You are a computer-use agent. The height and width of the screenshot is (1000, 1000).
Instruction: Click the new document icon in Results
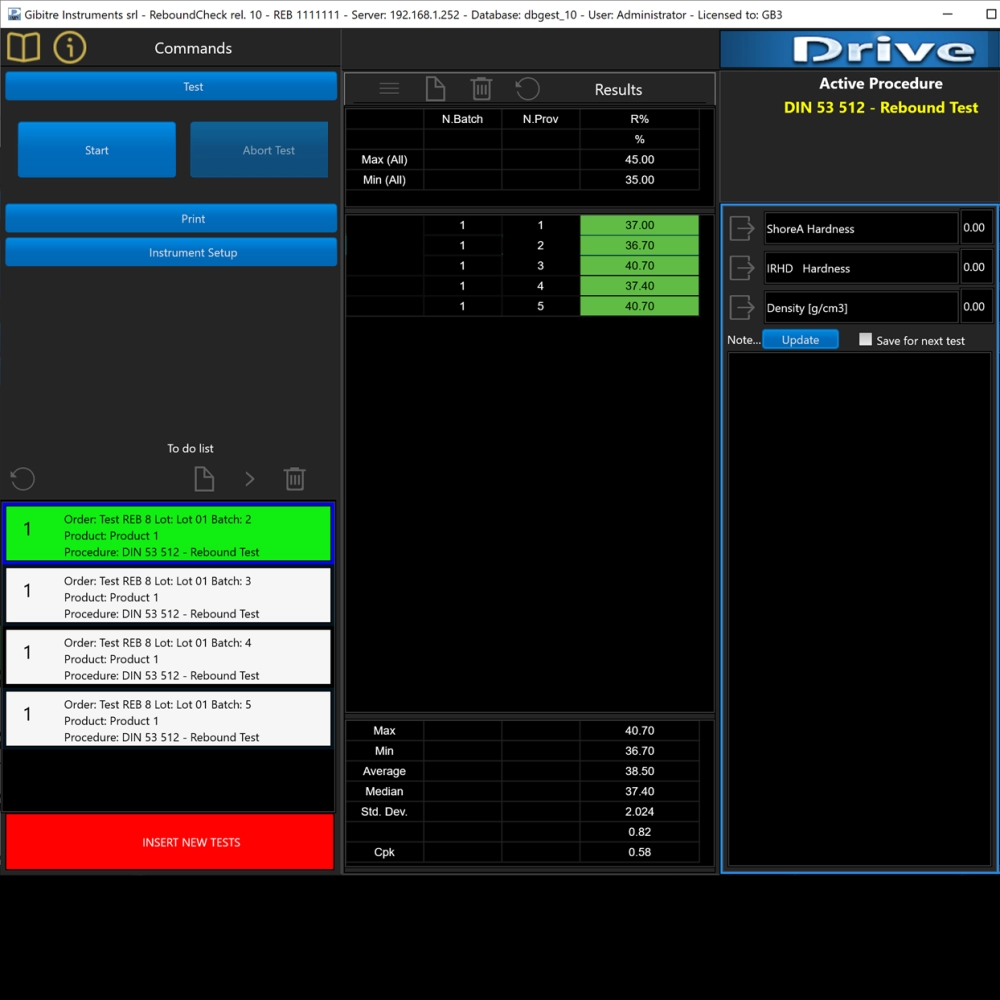(x=435, y=89)
